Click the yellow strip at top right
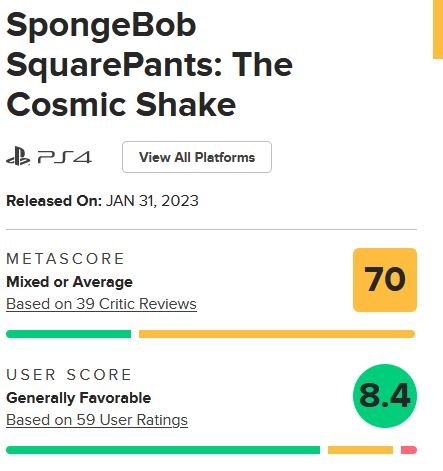Viewport: 443px width, 471px height. click(438, 29)
